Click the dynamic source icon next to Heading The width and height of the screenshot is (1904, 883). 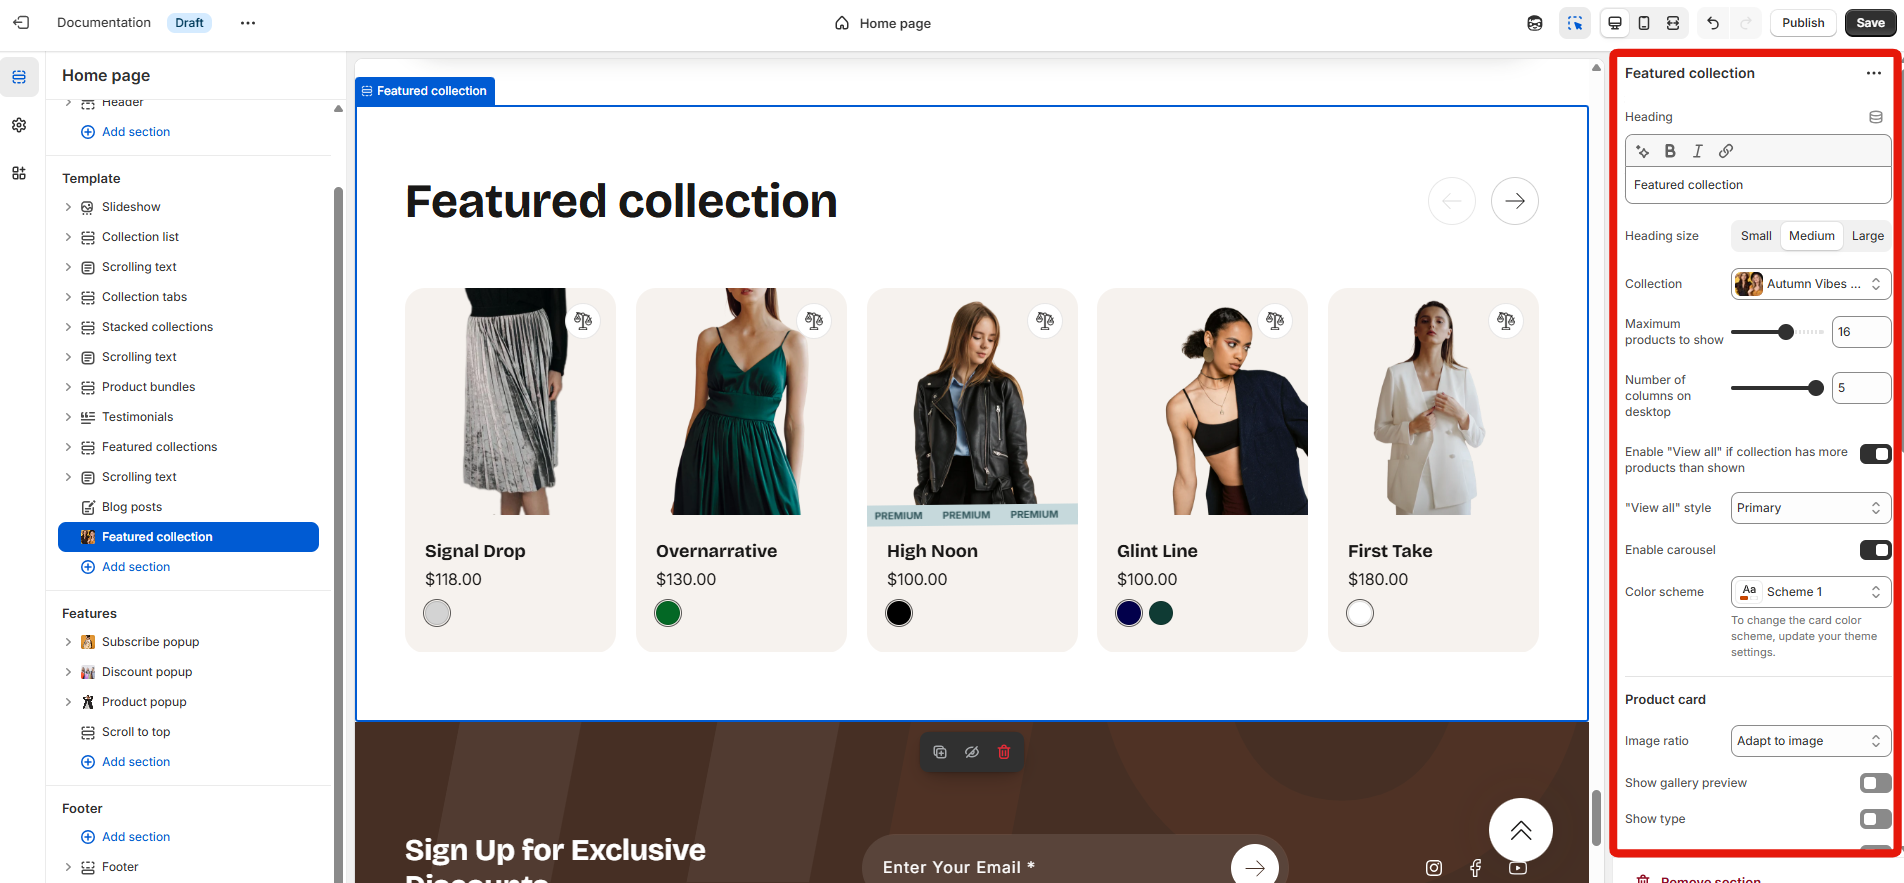1876,117
